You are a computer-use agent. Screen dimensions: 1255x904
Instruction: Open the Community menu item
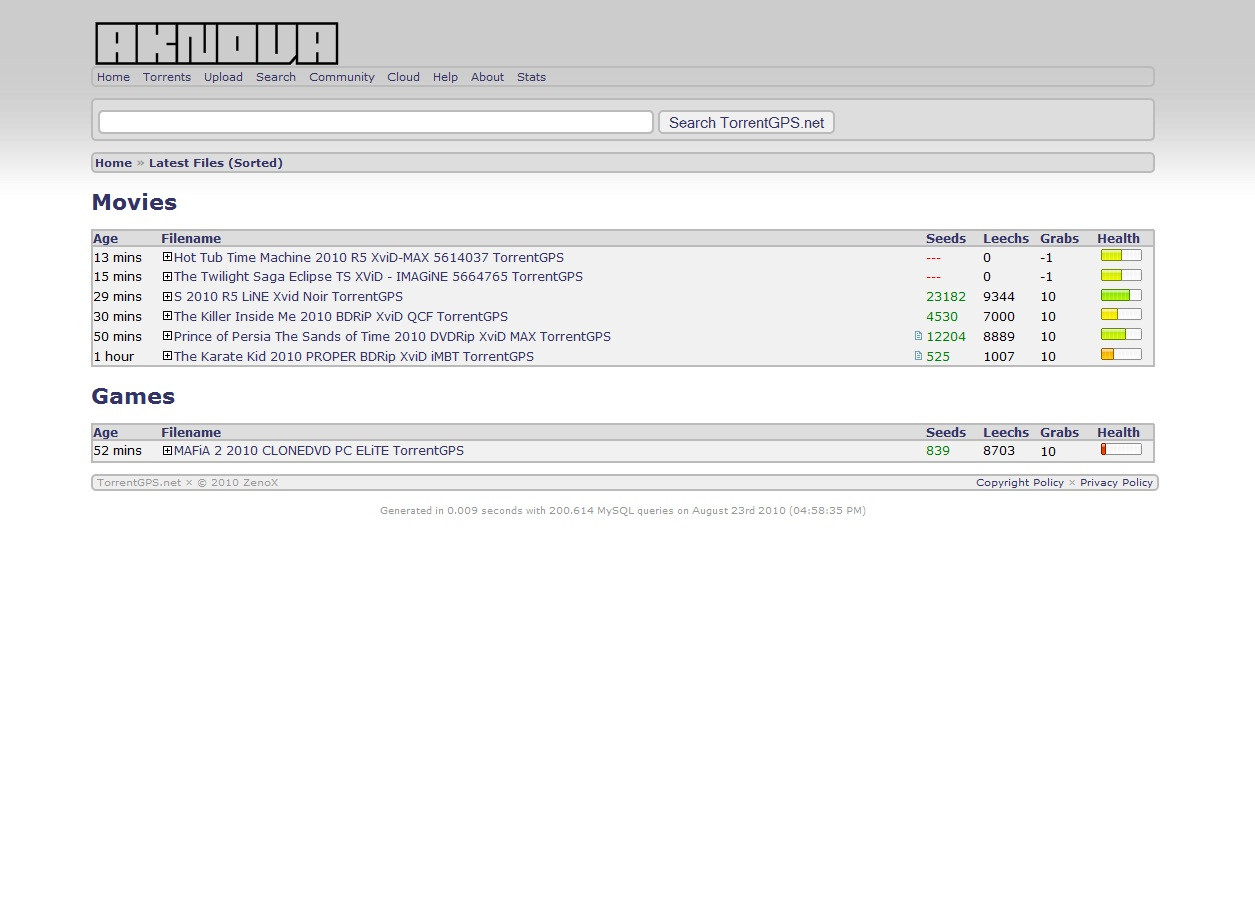tap(342, 77)
